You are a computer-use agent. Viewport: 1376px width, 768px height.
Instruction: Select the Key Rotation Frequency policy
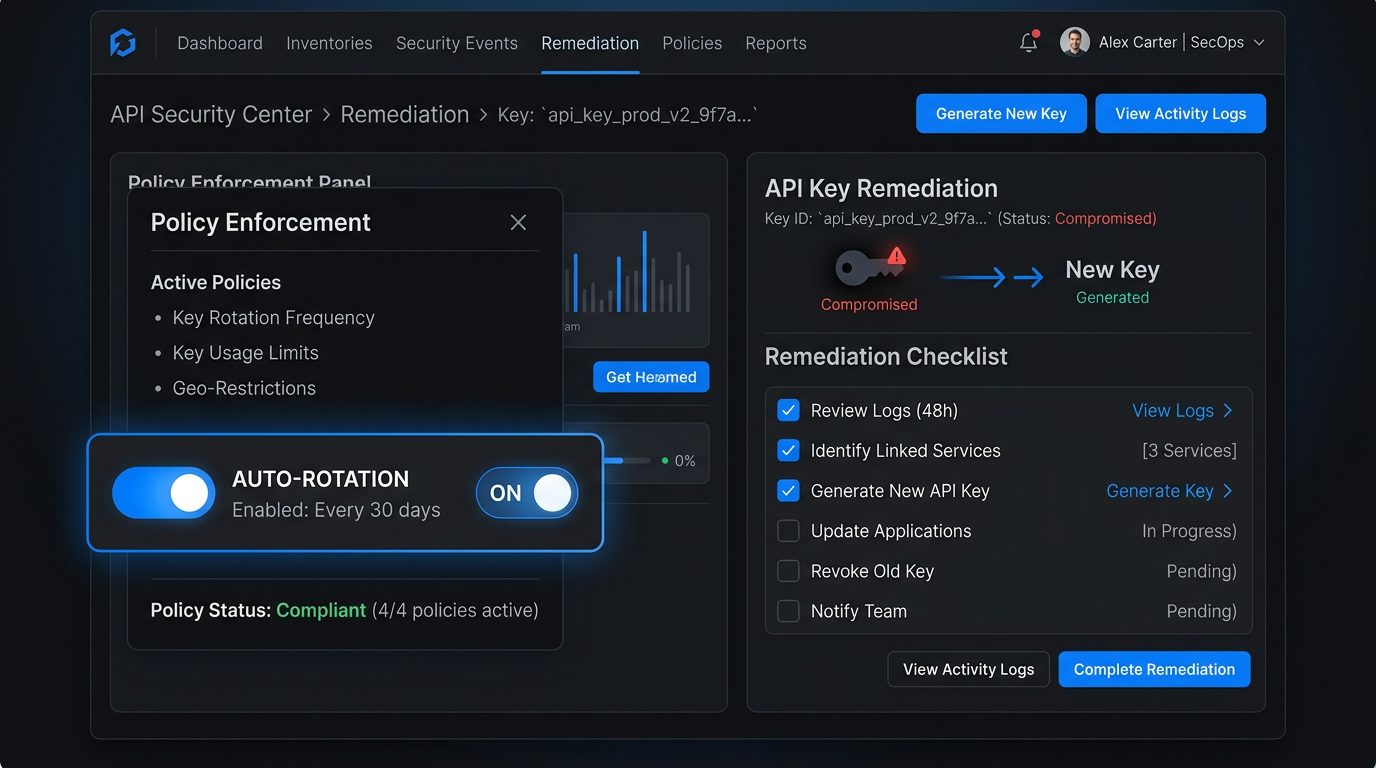[x=273, y=317]
